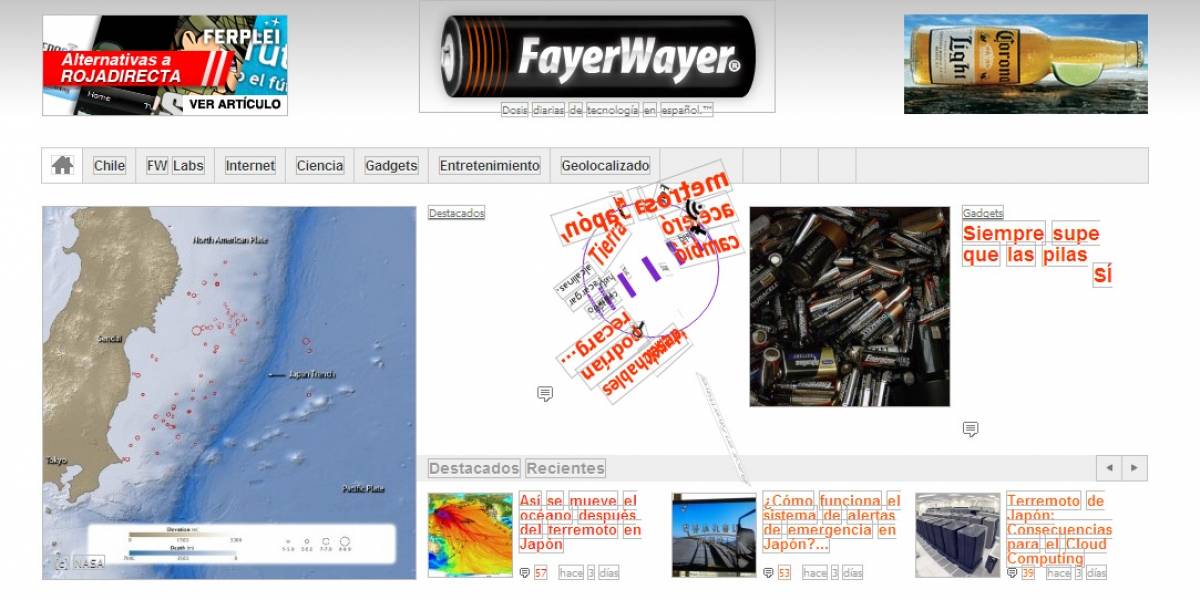
Task: Click comment bubble icon next to 53
Action: (x=768, y=573)
